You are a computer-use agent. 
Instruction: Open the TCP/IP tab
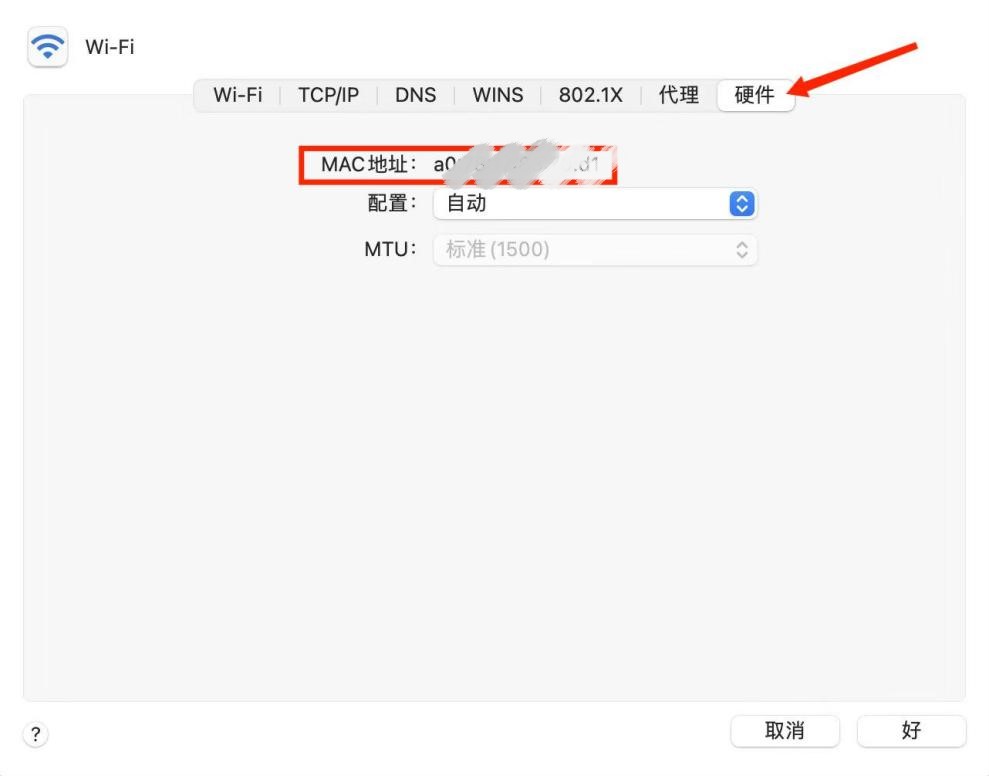point(328,95)
